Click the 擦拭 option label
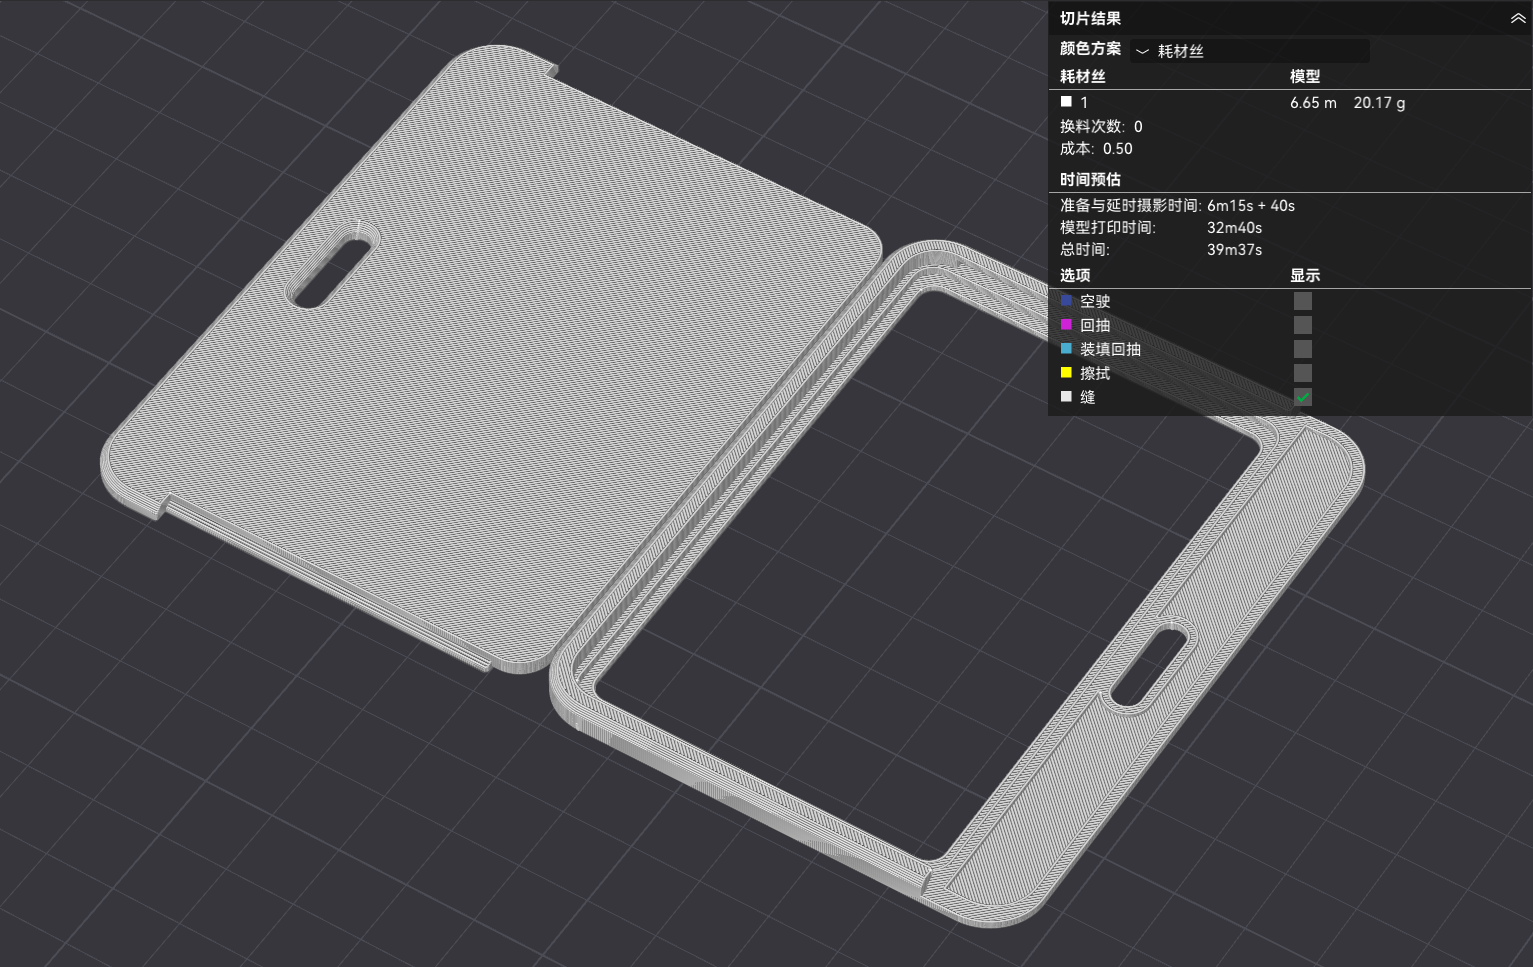Screen dimensions: 1533x967 1095,373
